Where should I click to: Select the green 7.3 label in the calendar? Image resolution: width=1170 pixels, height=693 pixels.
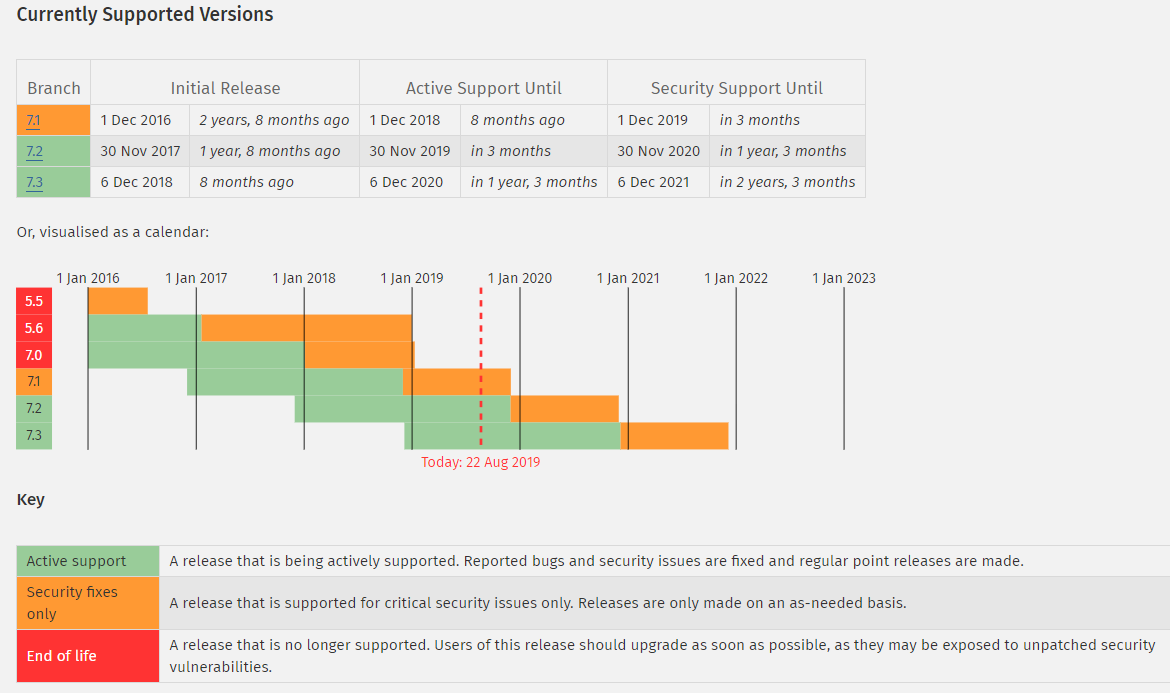(34, 436)
